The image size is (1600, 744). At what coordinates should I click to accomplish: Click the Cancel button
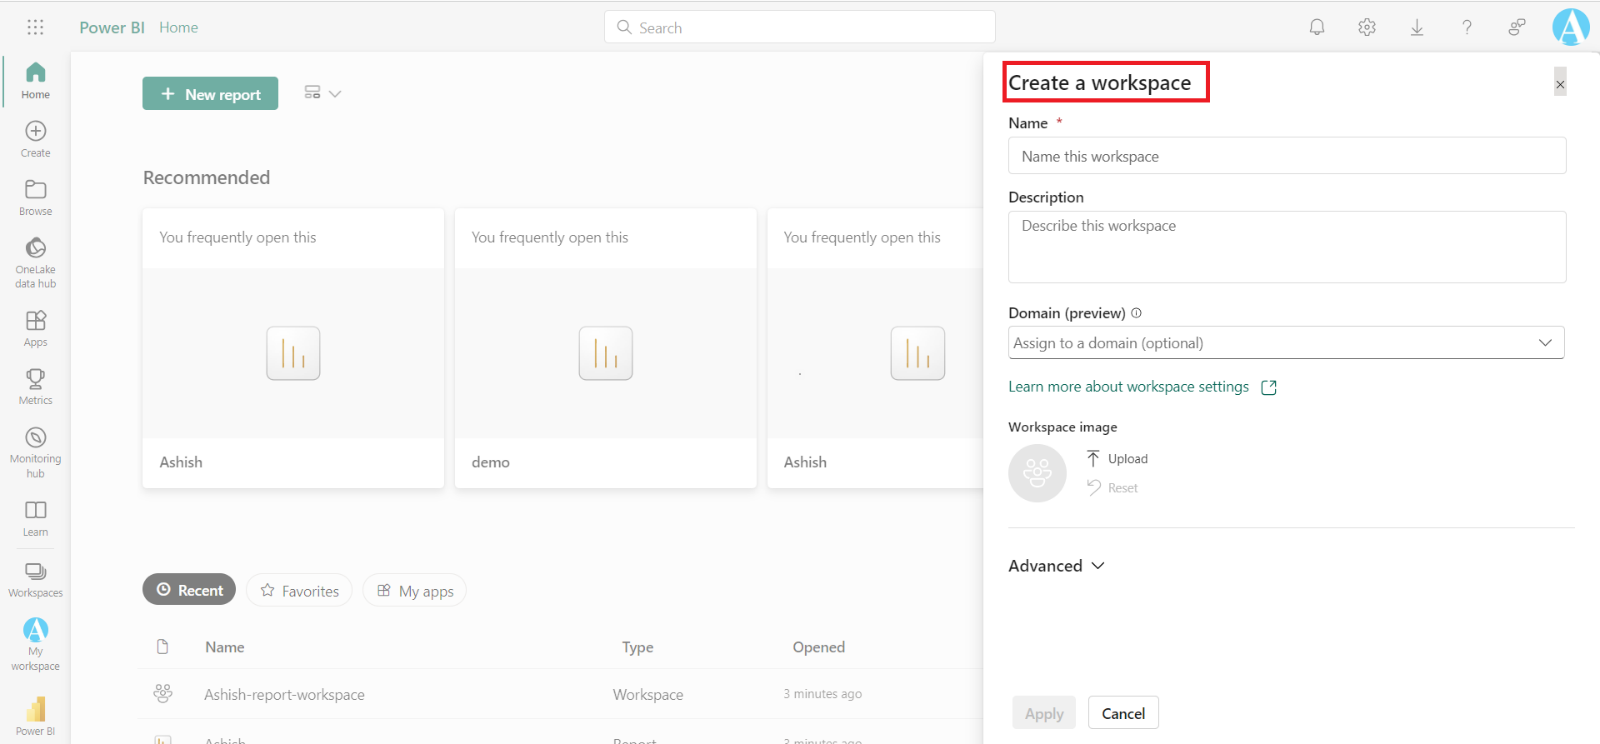click(x=1123, y=713)
